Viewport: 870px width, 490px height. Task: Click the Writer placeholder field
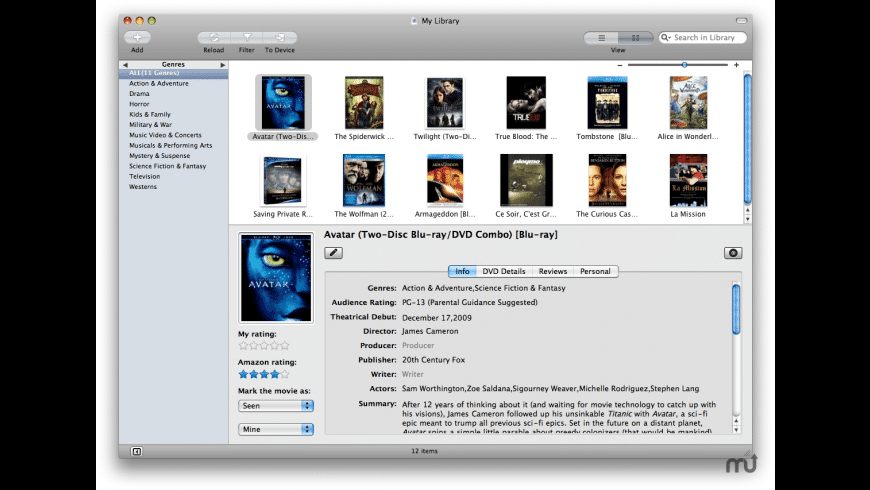(413, 375)
